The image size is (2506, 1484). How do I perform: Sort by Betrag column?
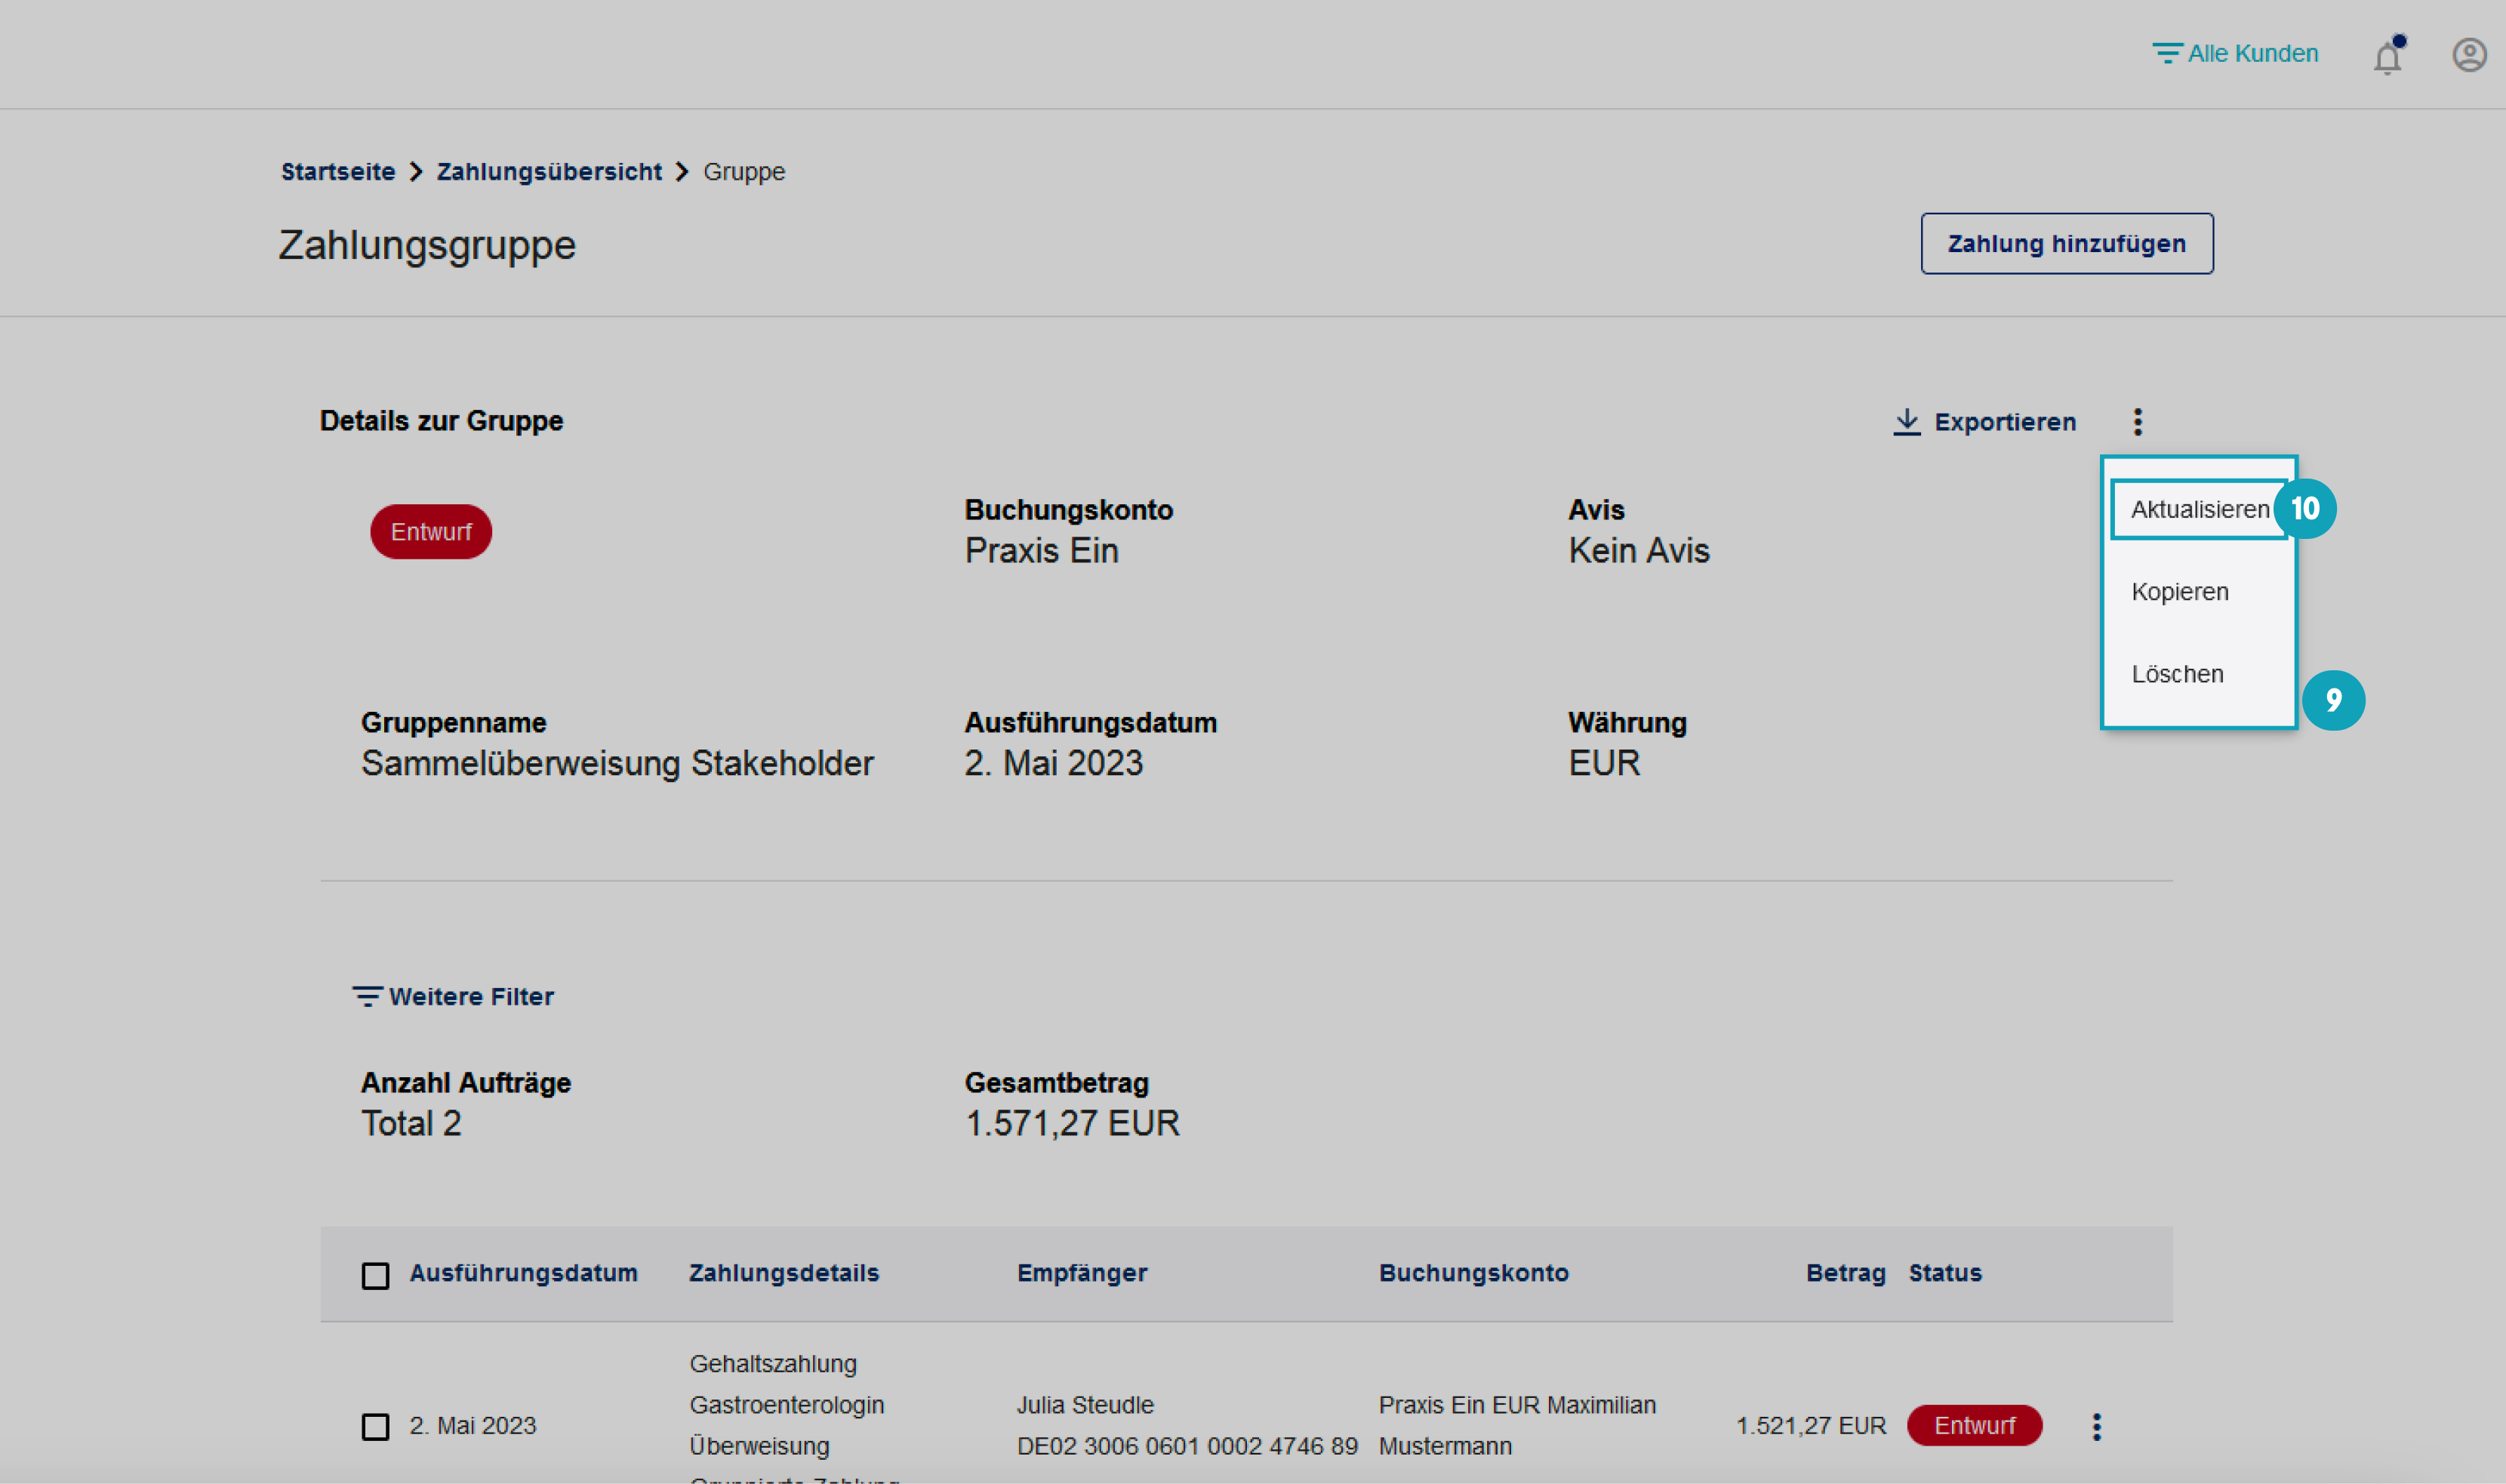(x=1845, y=1273)
